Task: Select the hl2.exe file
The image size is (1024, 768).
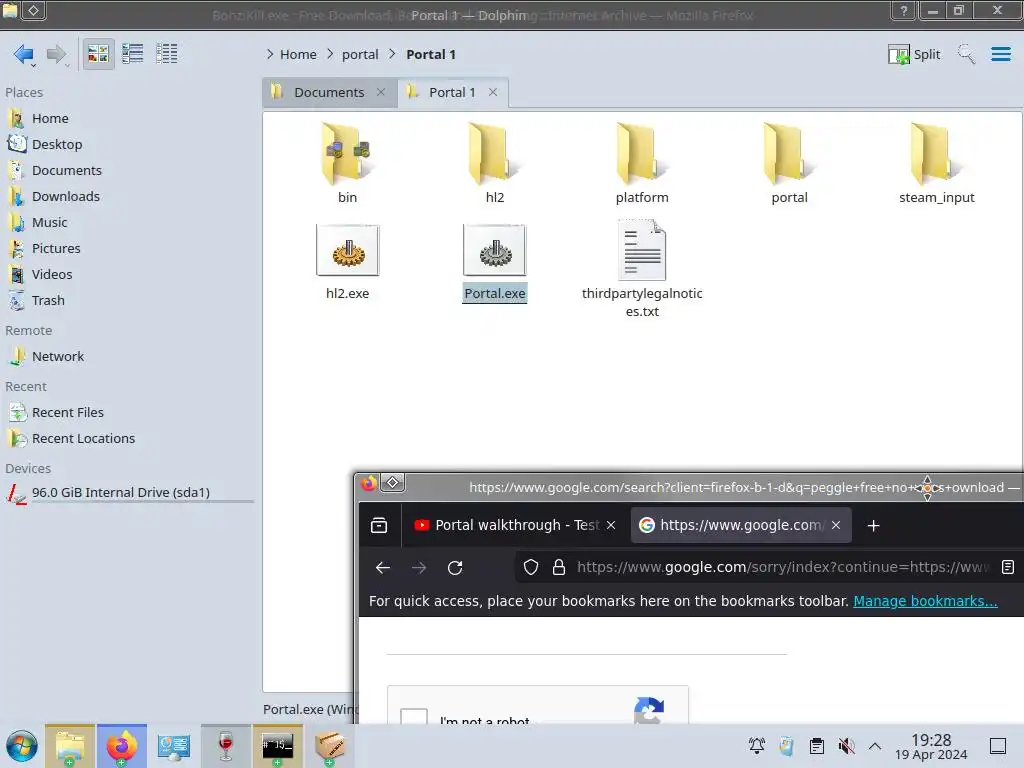Action: (347, 261)
